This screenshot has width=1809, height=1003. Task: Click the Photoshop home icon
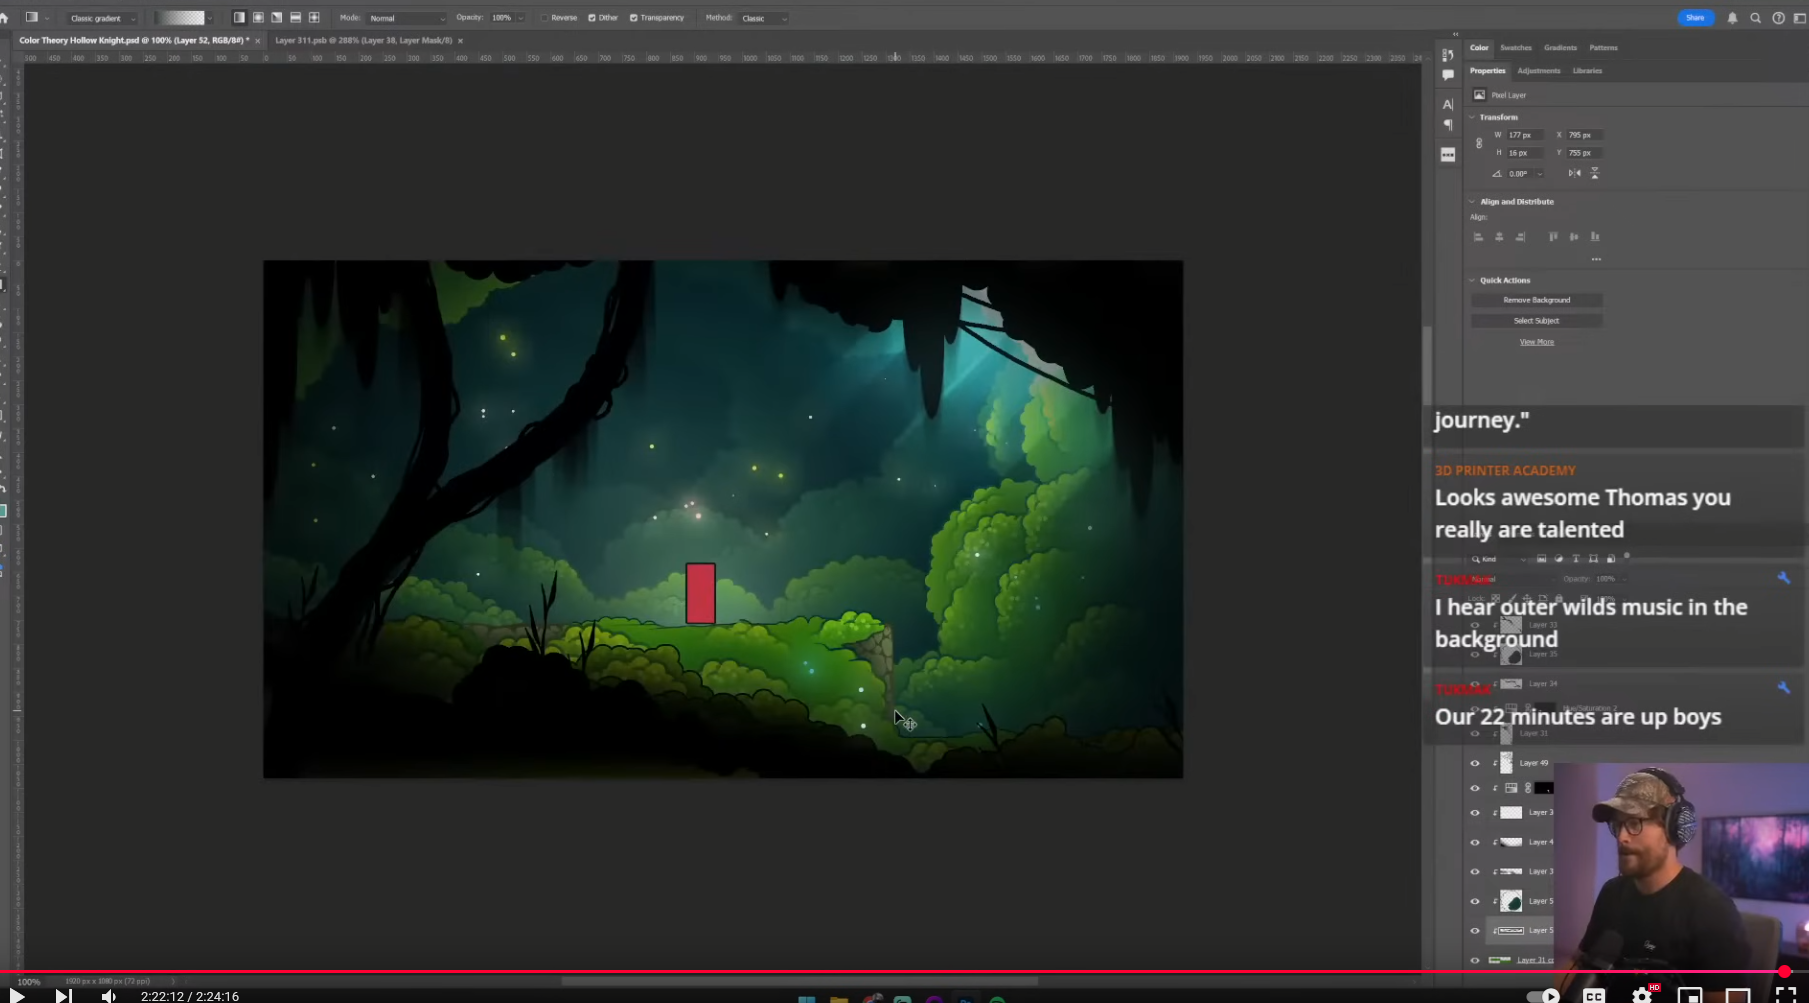point(4,18)
